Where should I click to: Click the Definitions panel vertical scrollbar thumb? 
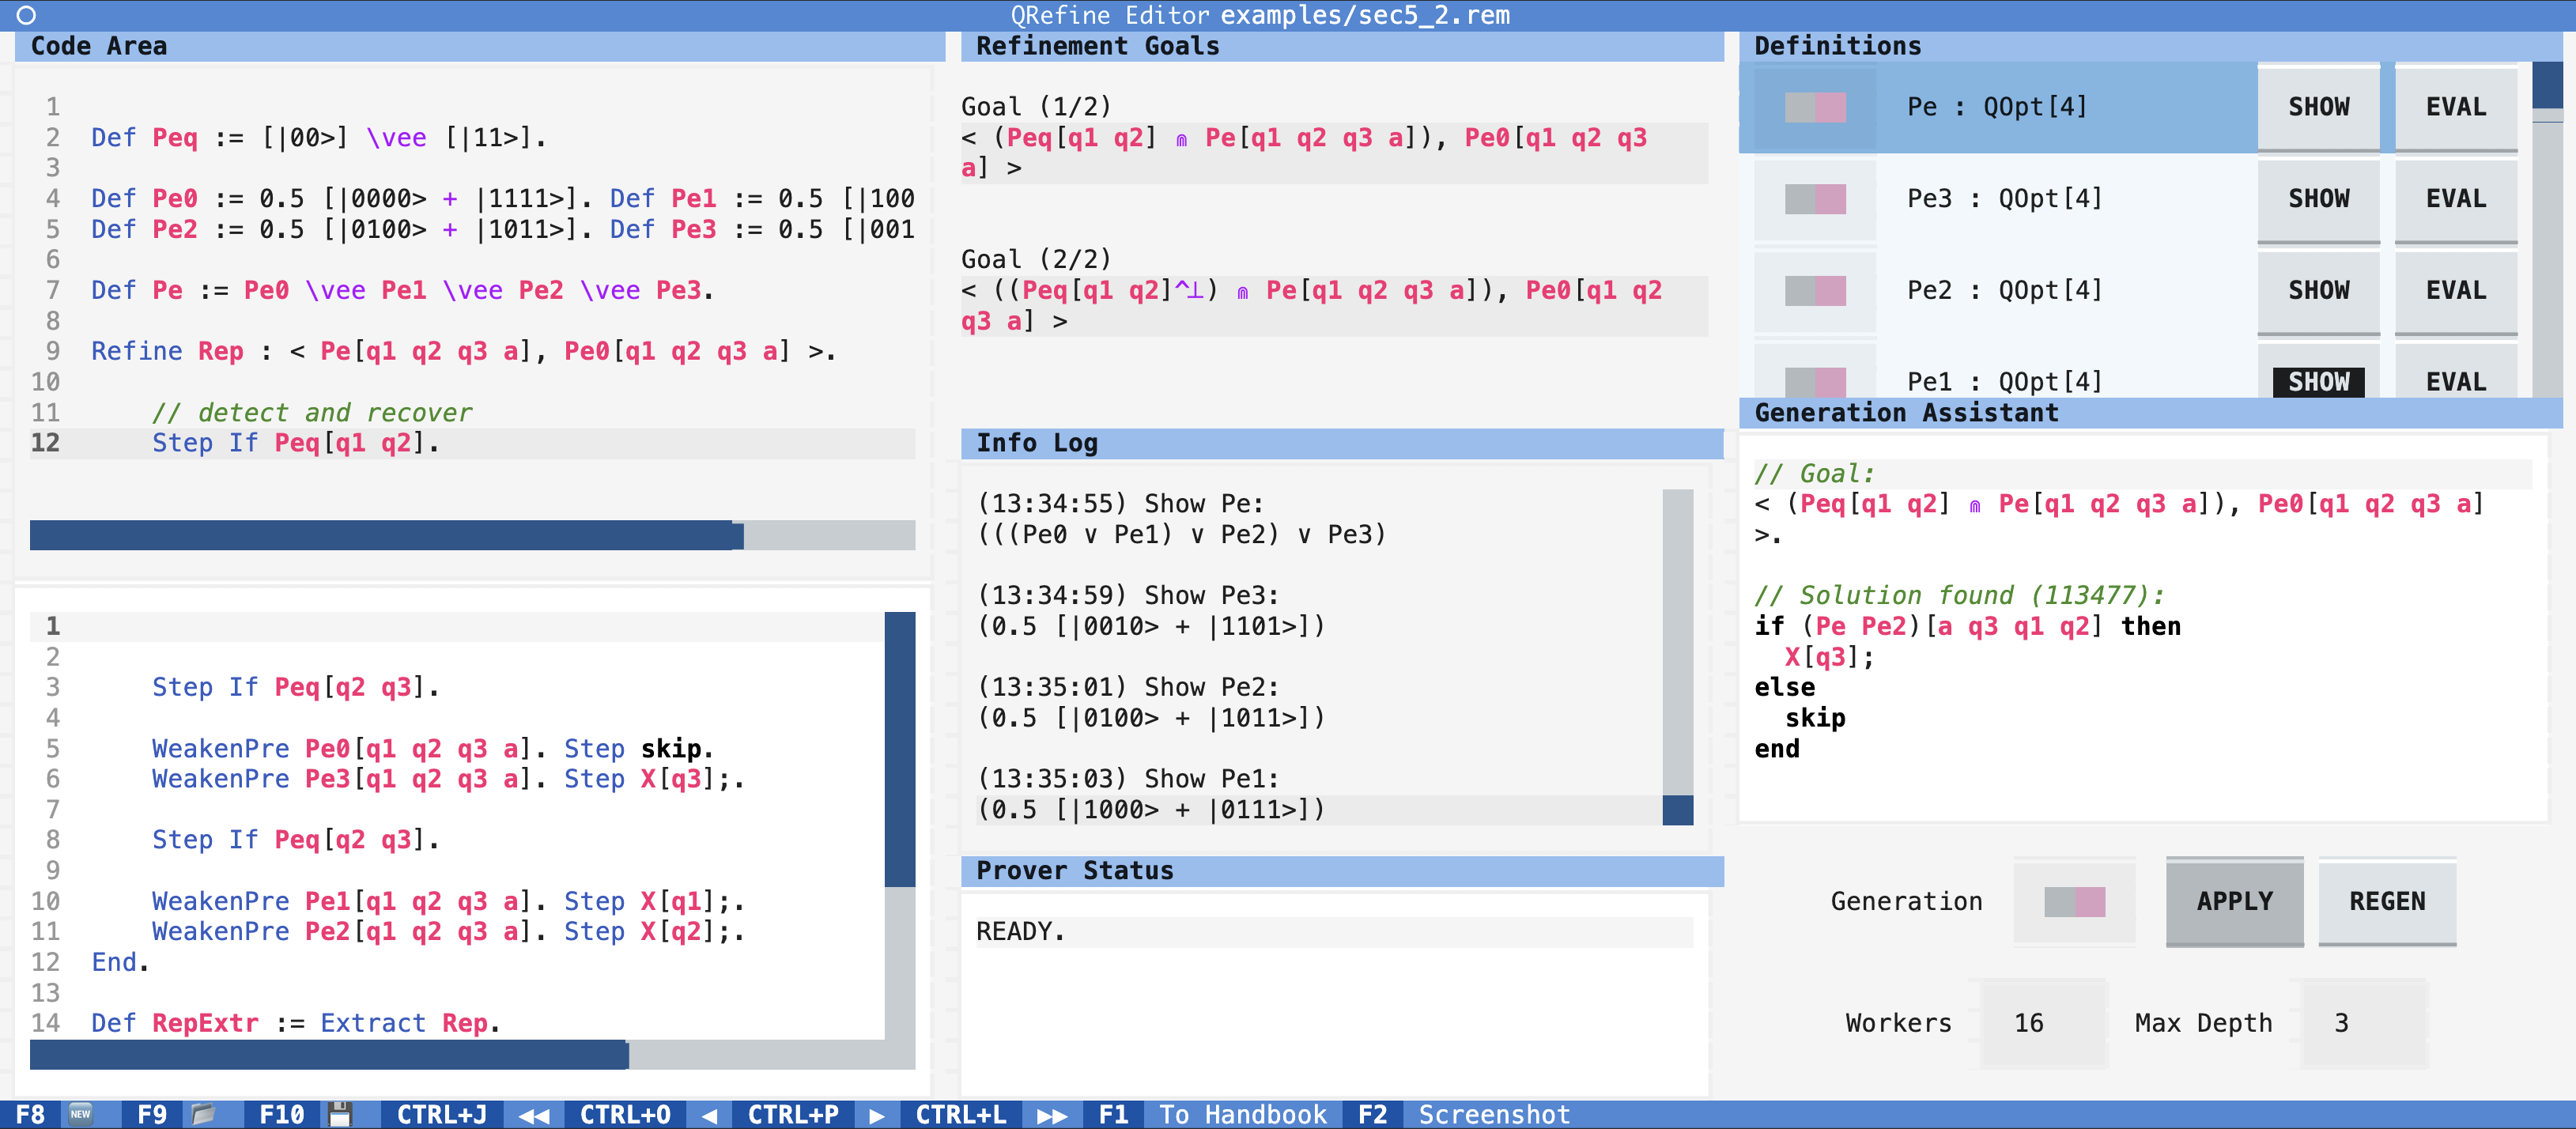coord(2547,85)
